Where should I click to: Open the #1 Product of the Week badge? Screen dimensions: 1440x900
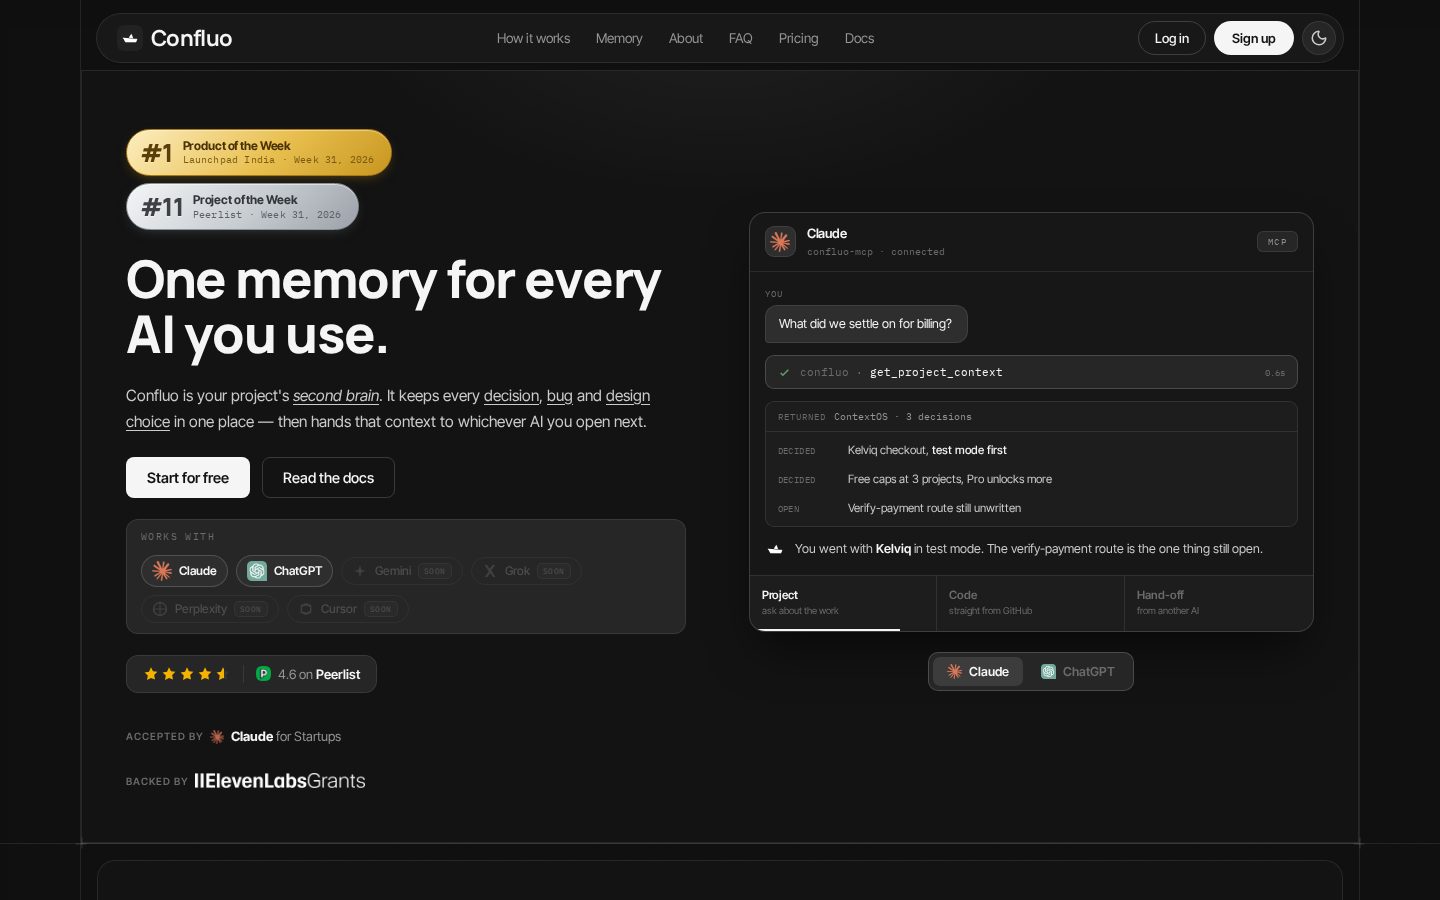[x=259, y=152]
